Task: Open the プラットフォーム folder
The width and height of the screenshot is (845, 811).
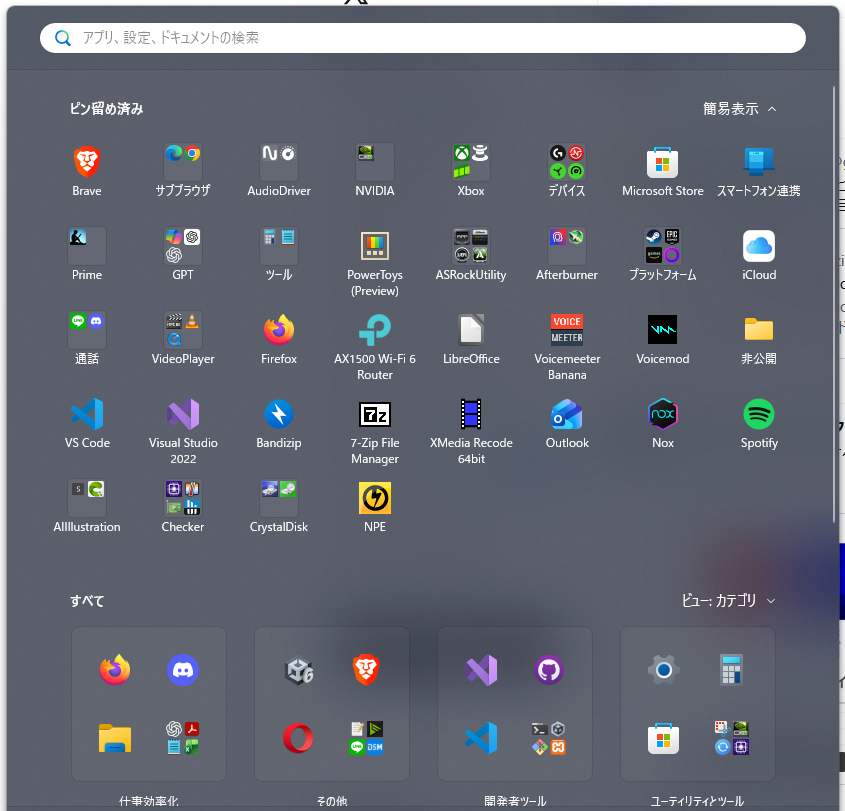Action: point(662,246)
